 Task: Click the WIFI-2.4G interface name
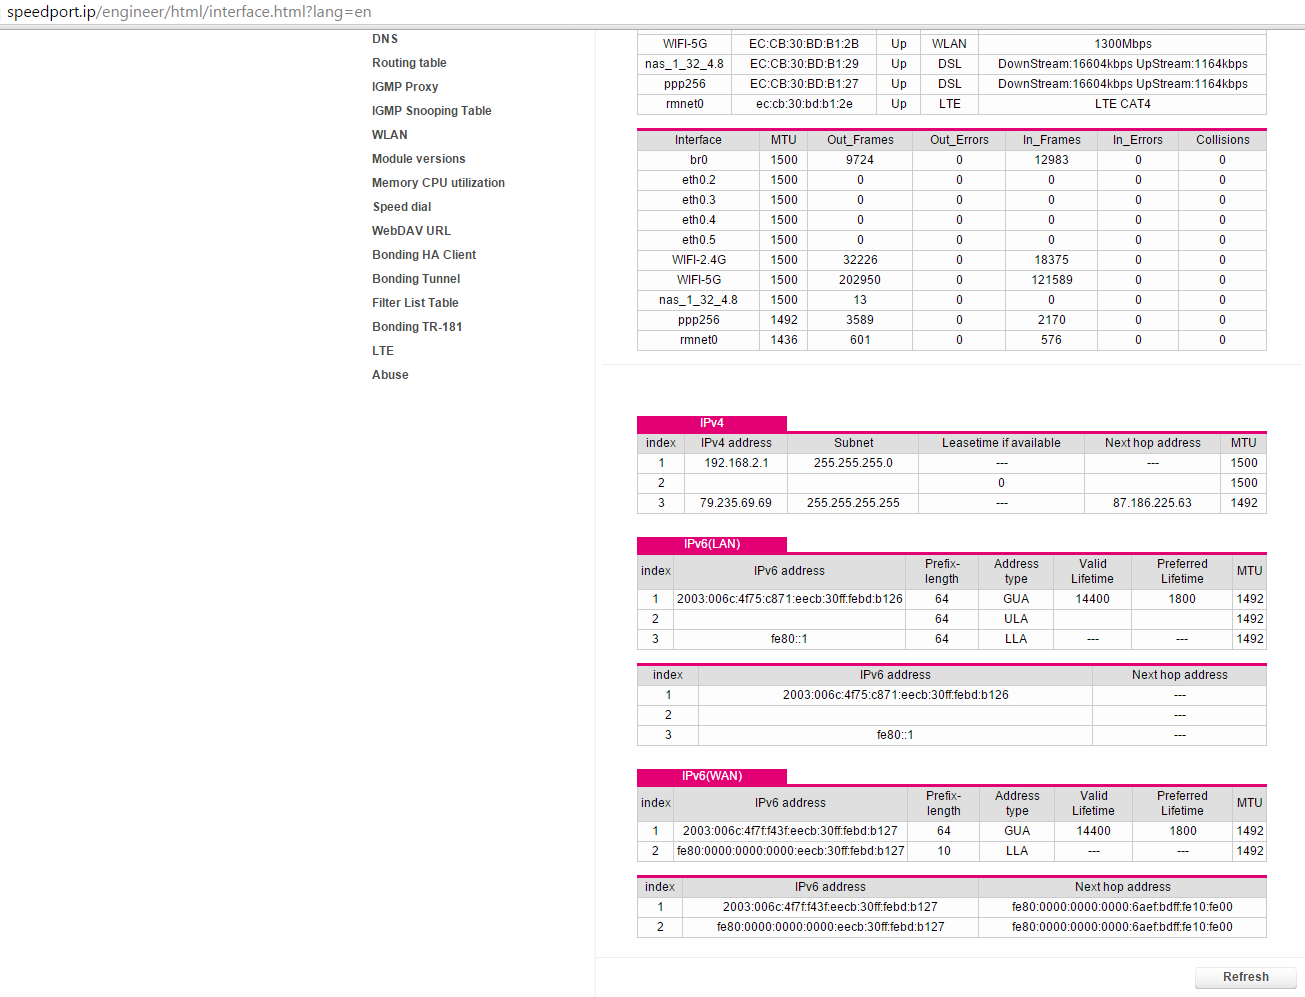coord(698,260)
